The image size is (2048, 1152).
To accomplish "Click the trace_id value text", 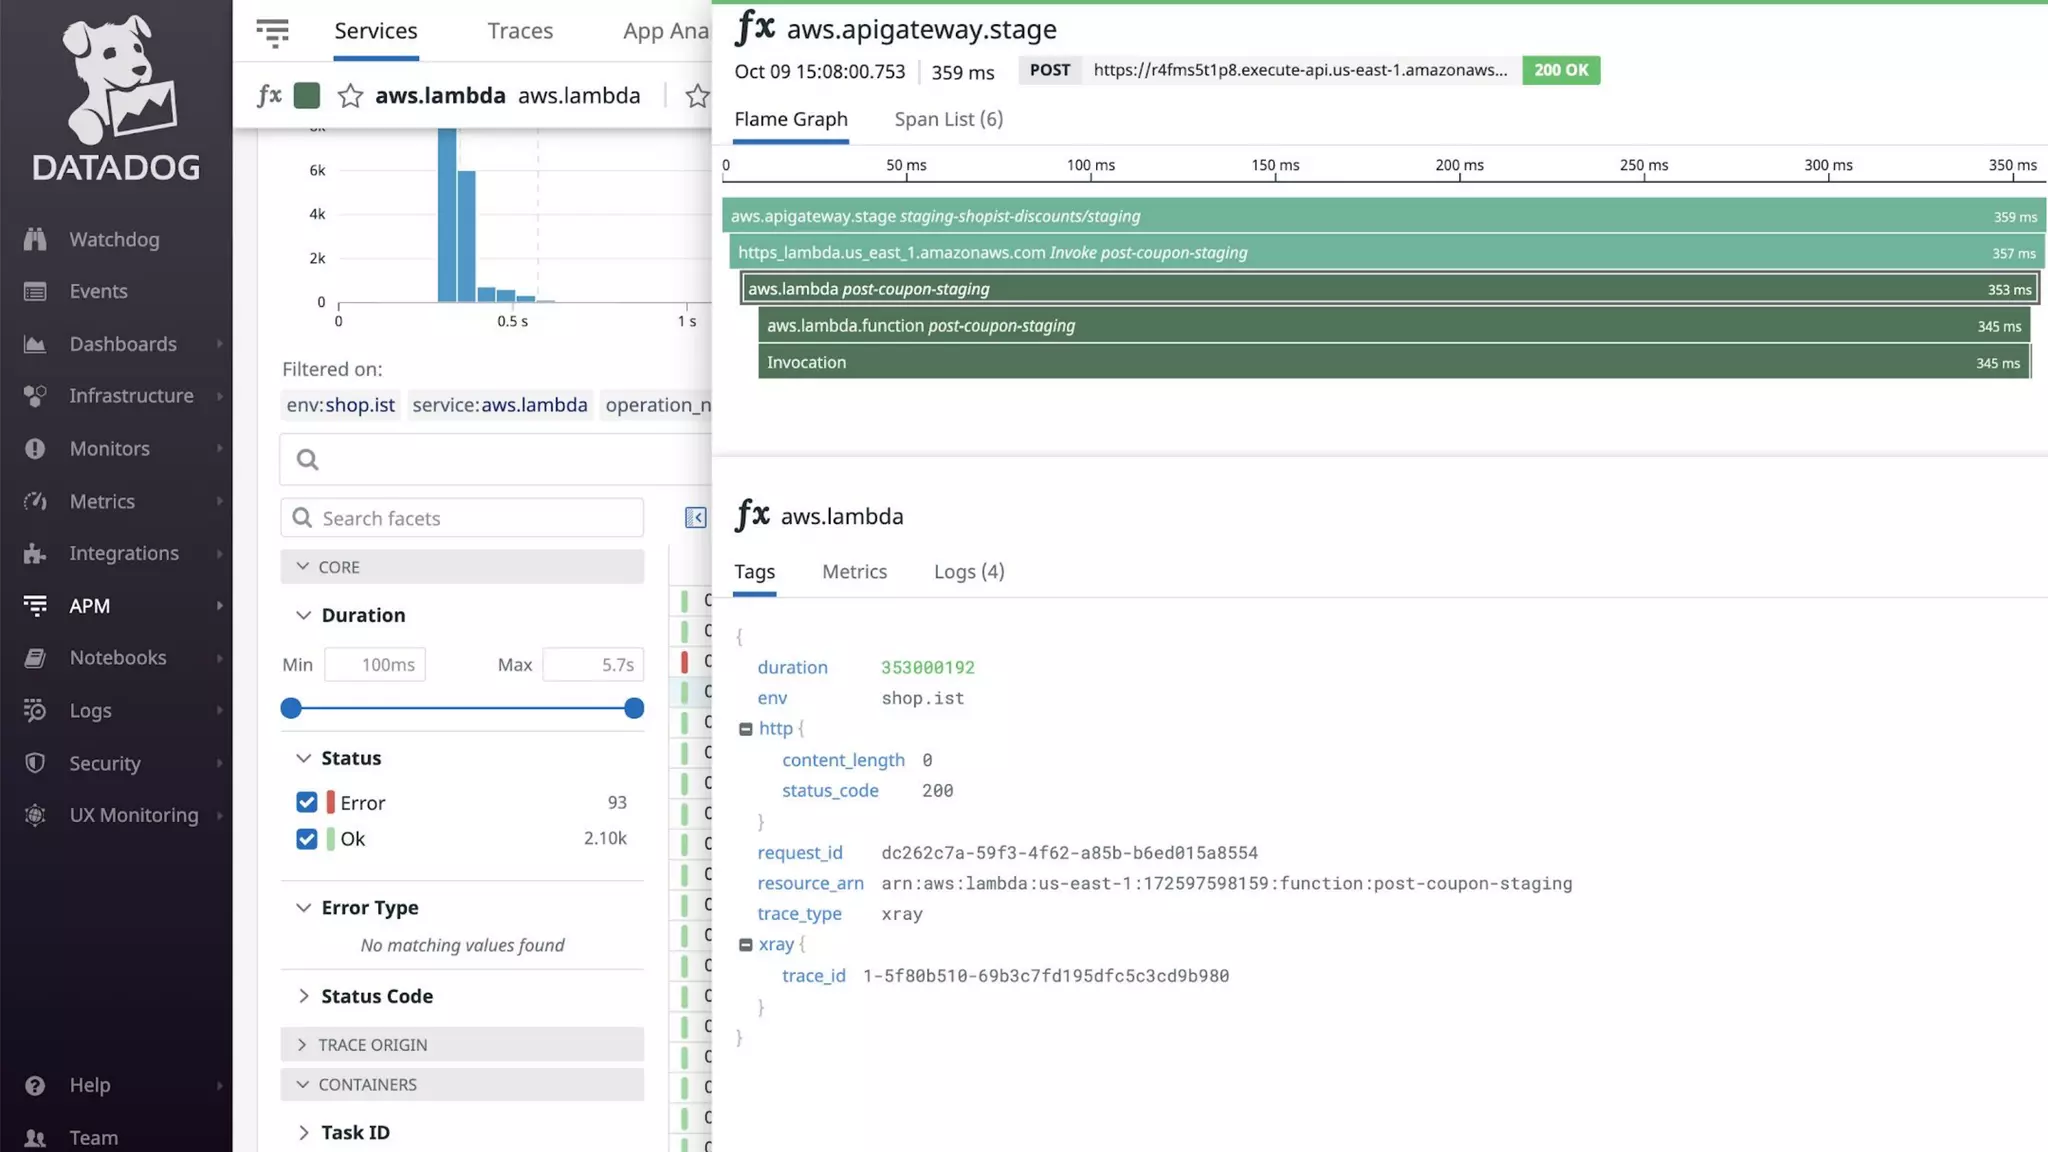I will [x=1045, y=976].
